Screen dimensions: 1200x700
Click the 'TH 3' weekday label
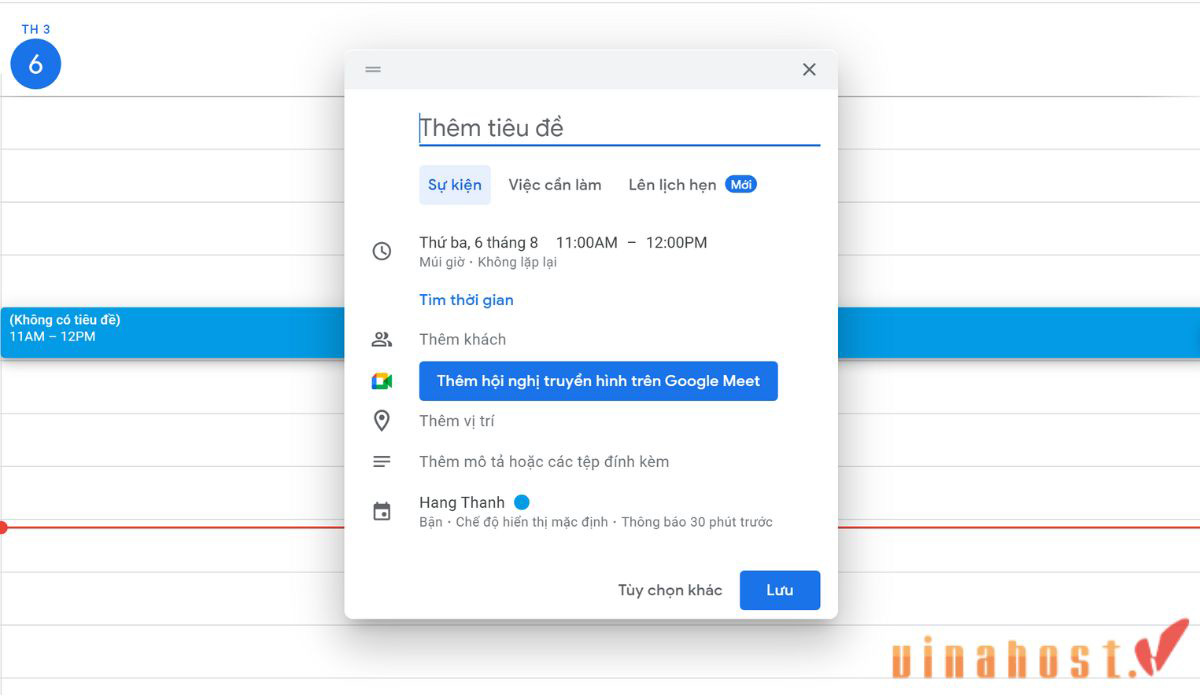(x=36, y=30)
